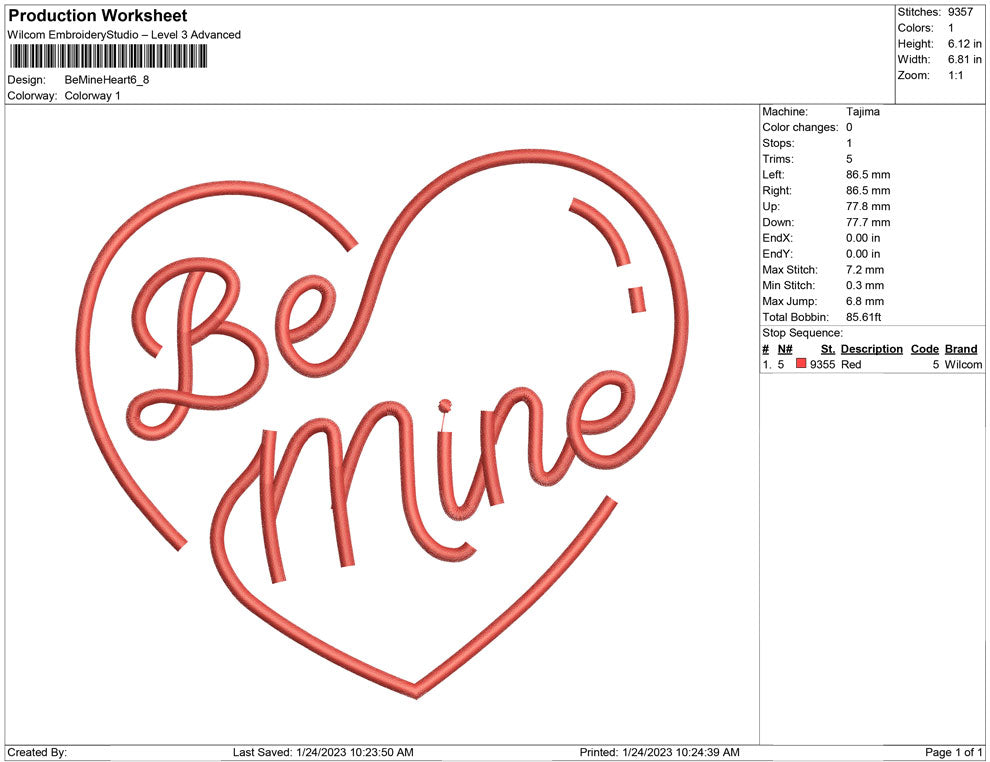Image resolution: width=990 pixels, height=762 pixels.
Task: Click the red thread color swatch
Action: [802, 365]
